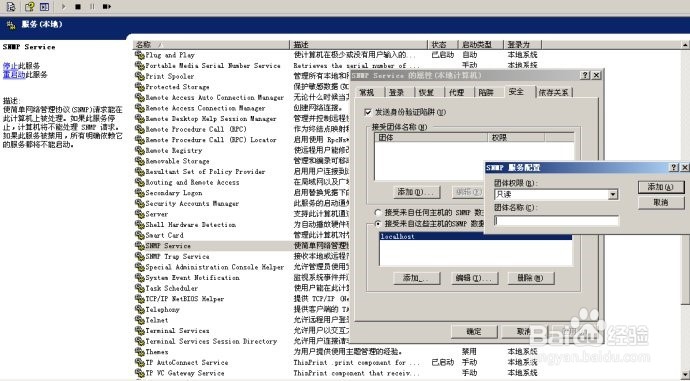Sort services by the 描述 column header
Viewport: 690px width, 381px height.
359,44
